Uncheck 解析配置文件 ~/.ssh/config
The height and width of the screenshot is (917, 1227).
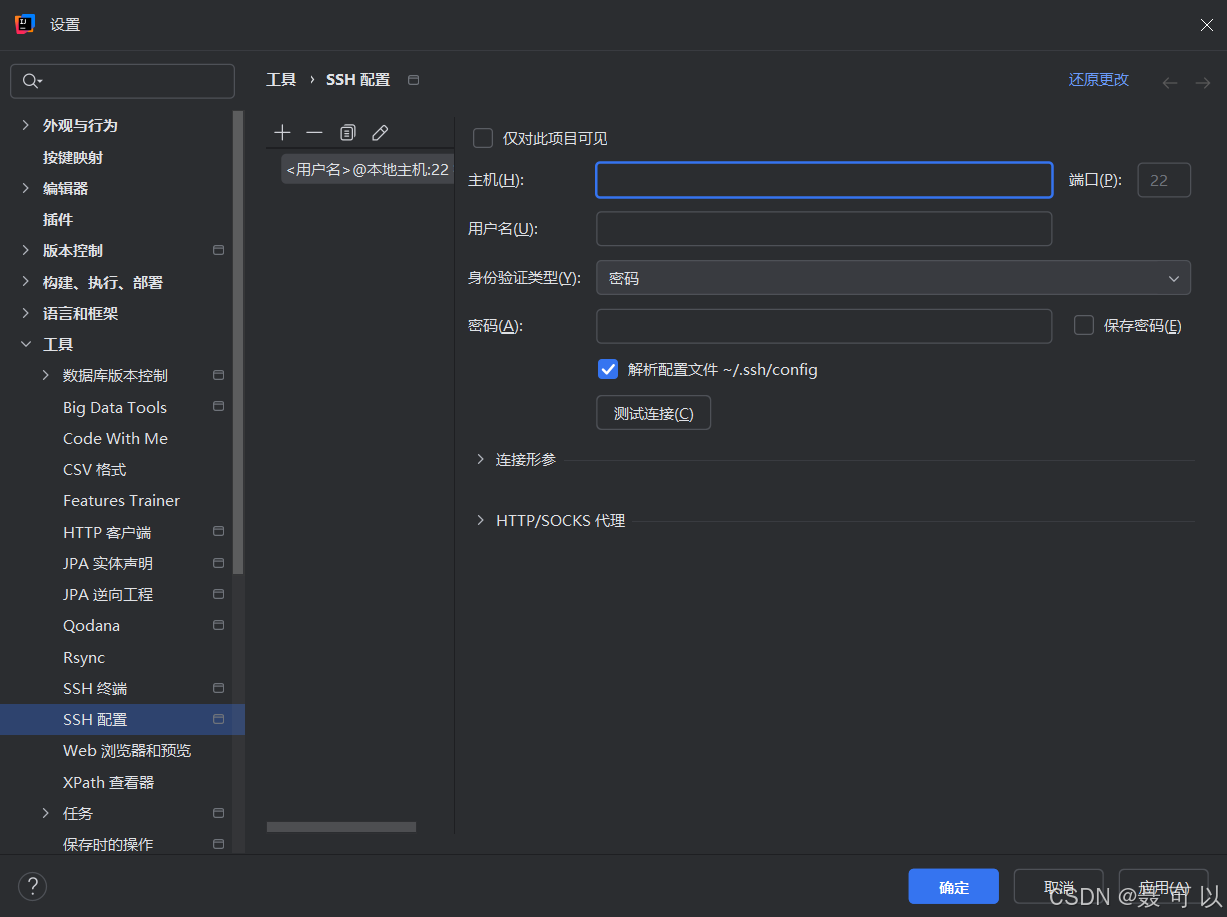pyautogui.click(x=608, y=369)
